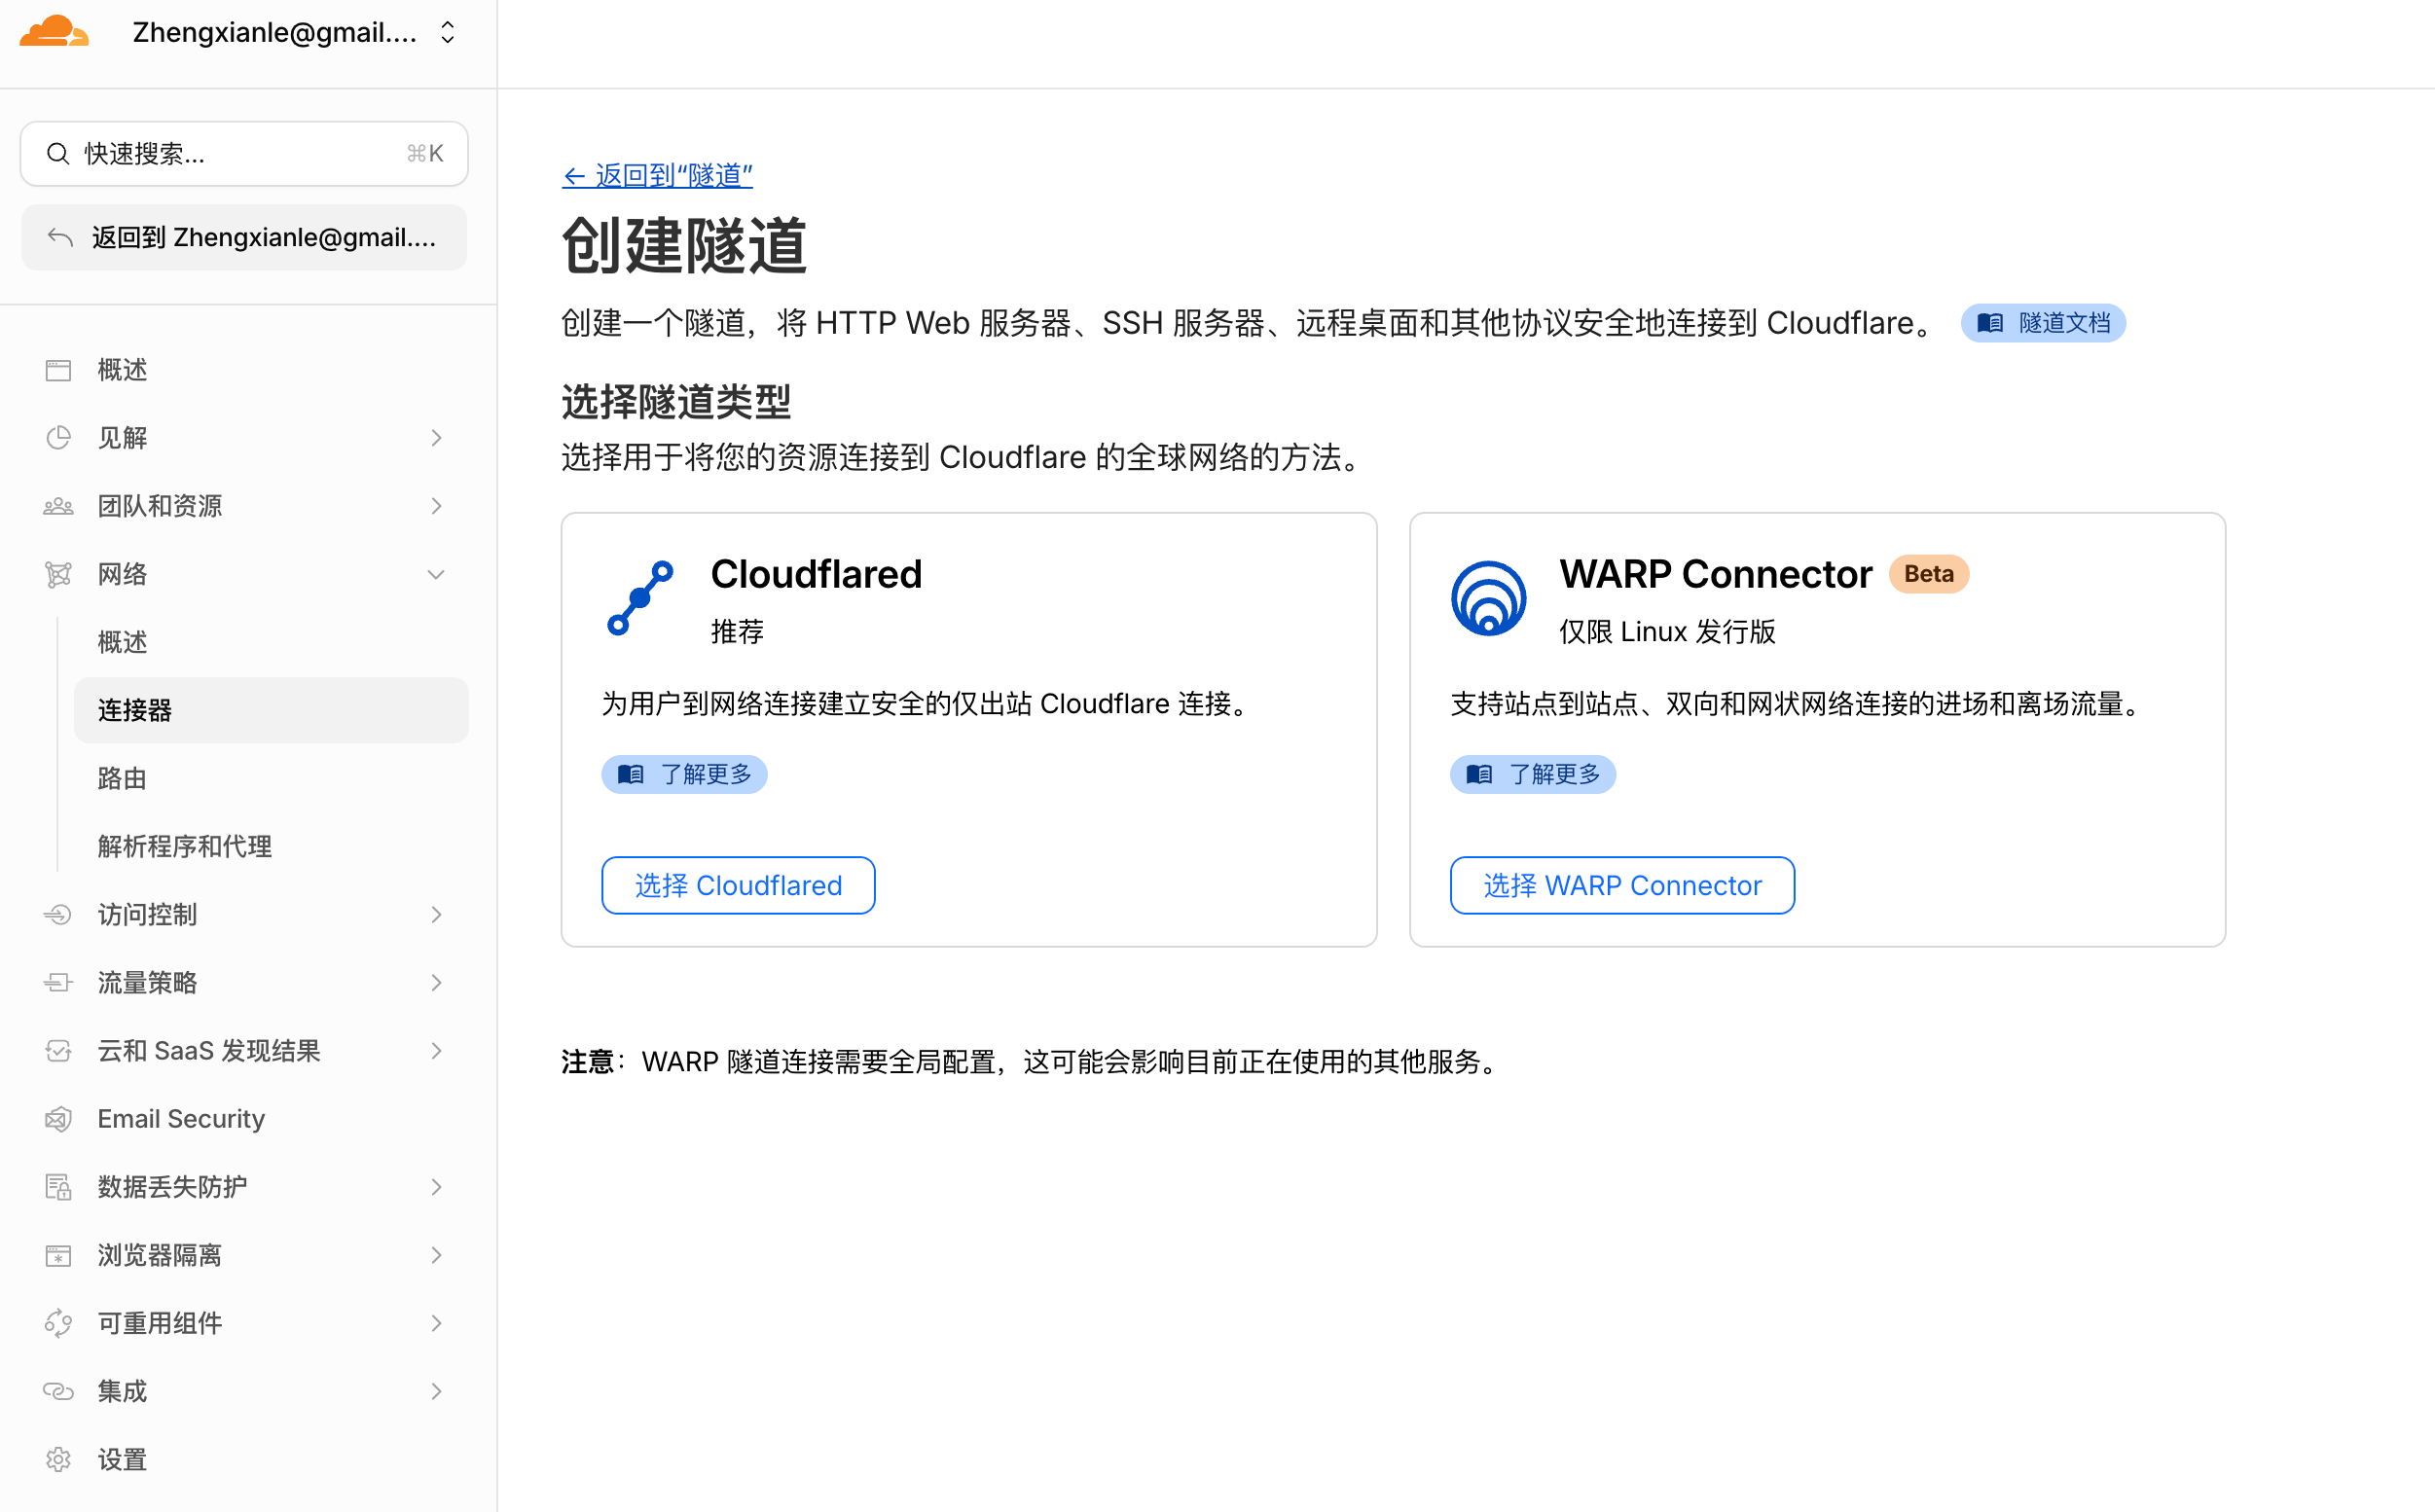The height and width of the screenshot is (1512, 2435).
Task: Click the 快速搜索 input field
Action: click(244, 154)
